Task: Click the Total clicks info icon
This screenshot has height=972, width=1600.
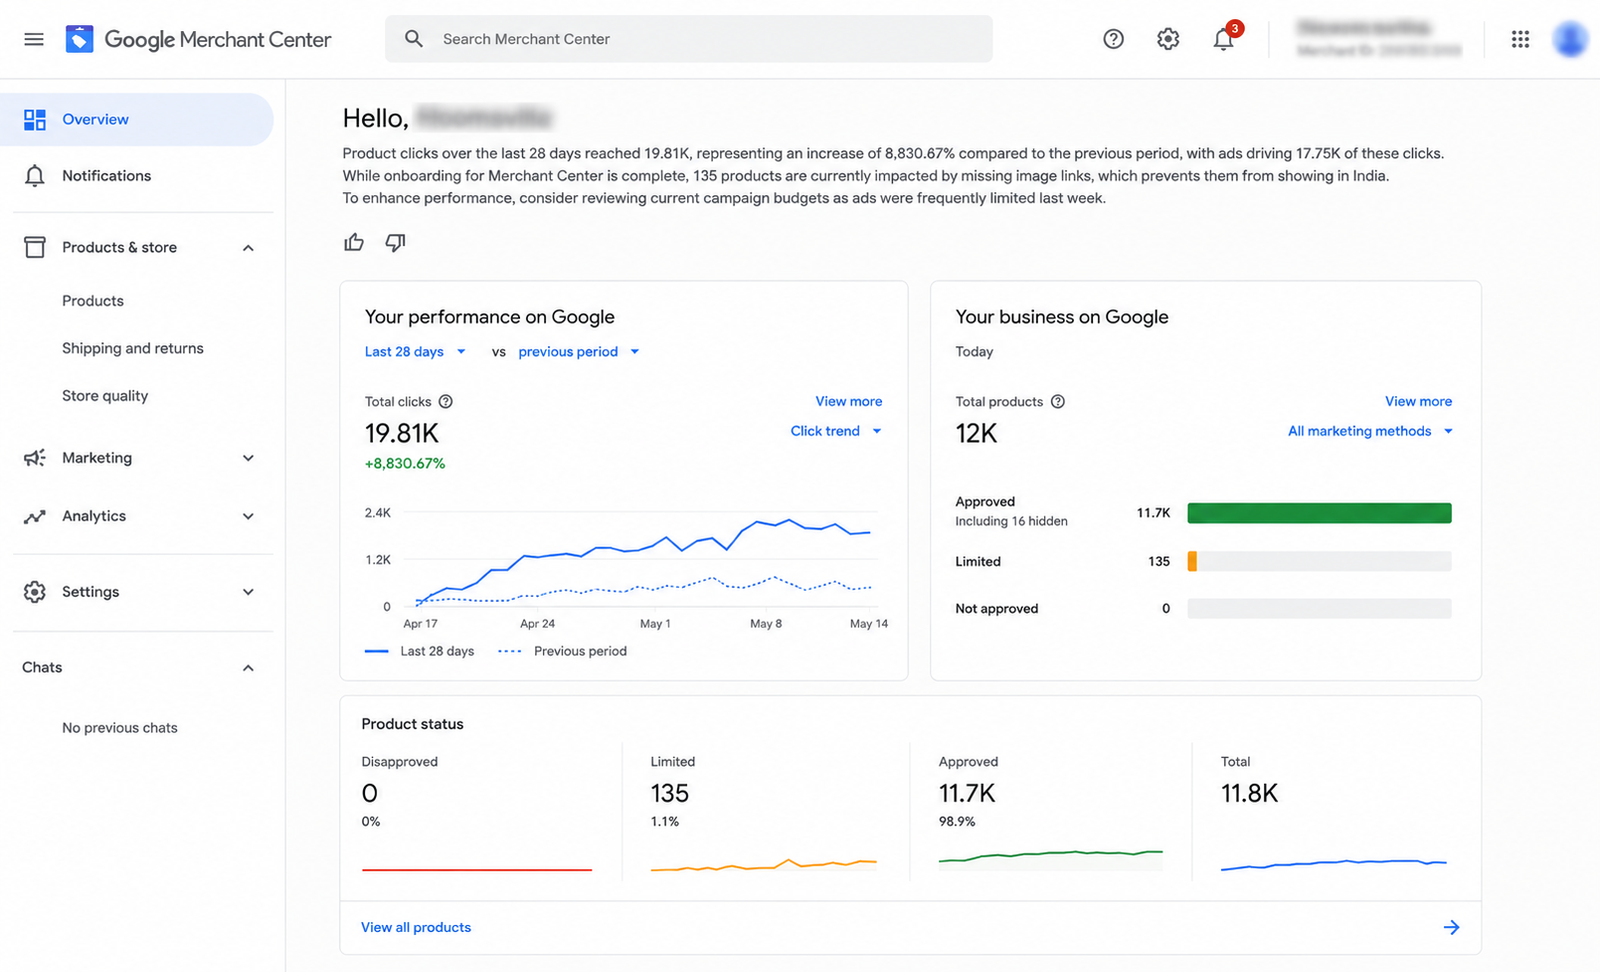Action: [446, 402]
